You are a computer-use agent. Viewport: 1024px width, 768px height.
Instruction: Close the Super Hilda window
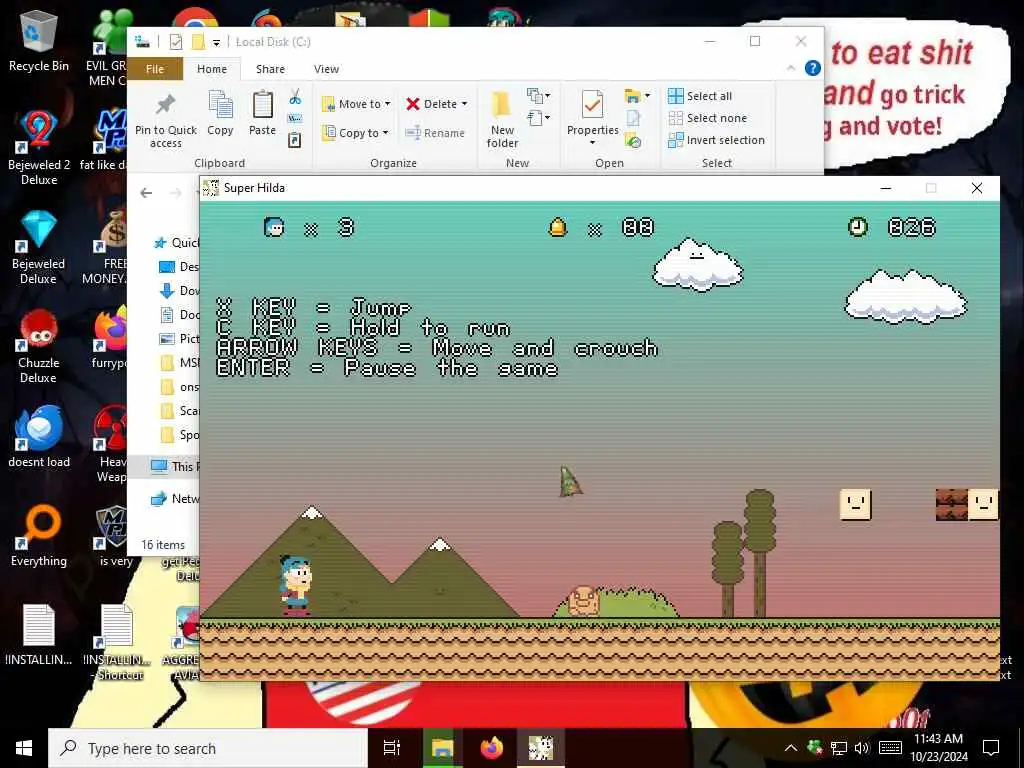click(977, 188)
